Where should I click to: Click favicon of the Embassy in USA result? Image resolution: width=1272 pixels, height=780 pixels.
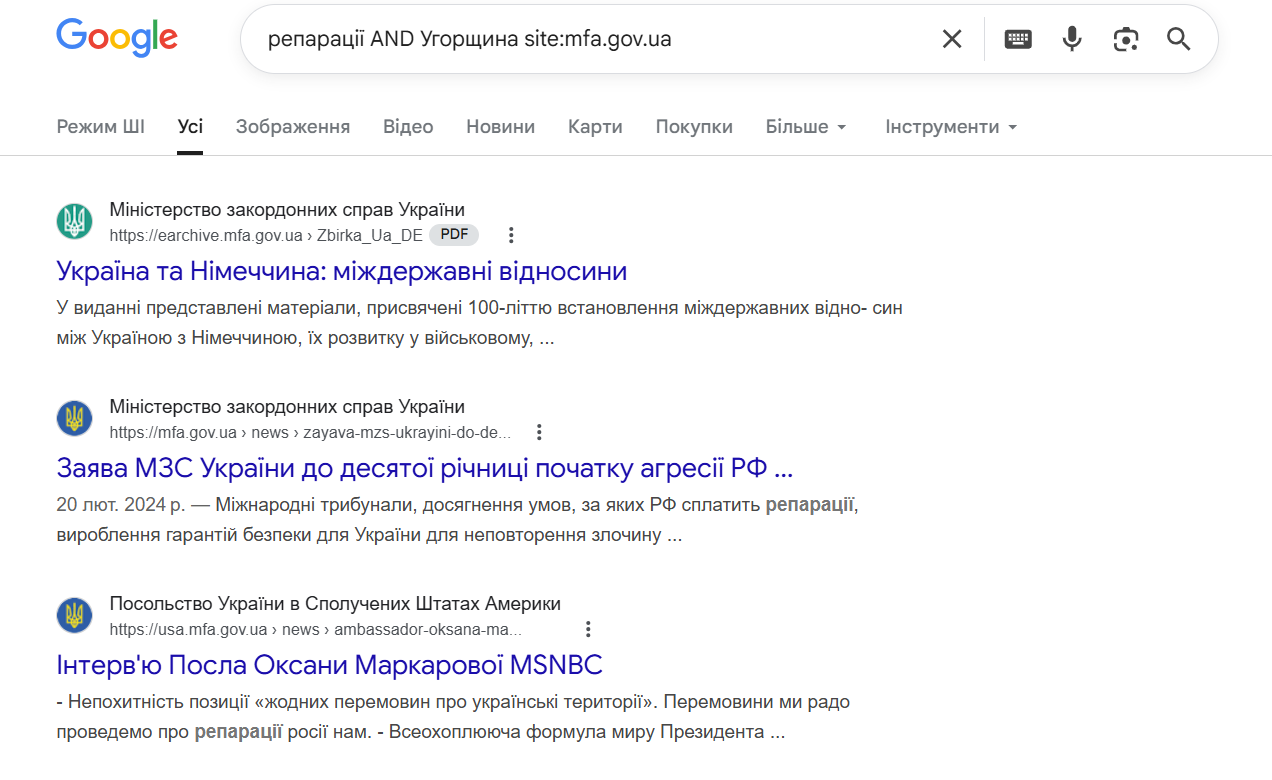click(74, 615)
